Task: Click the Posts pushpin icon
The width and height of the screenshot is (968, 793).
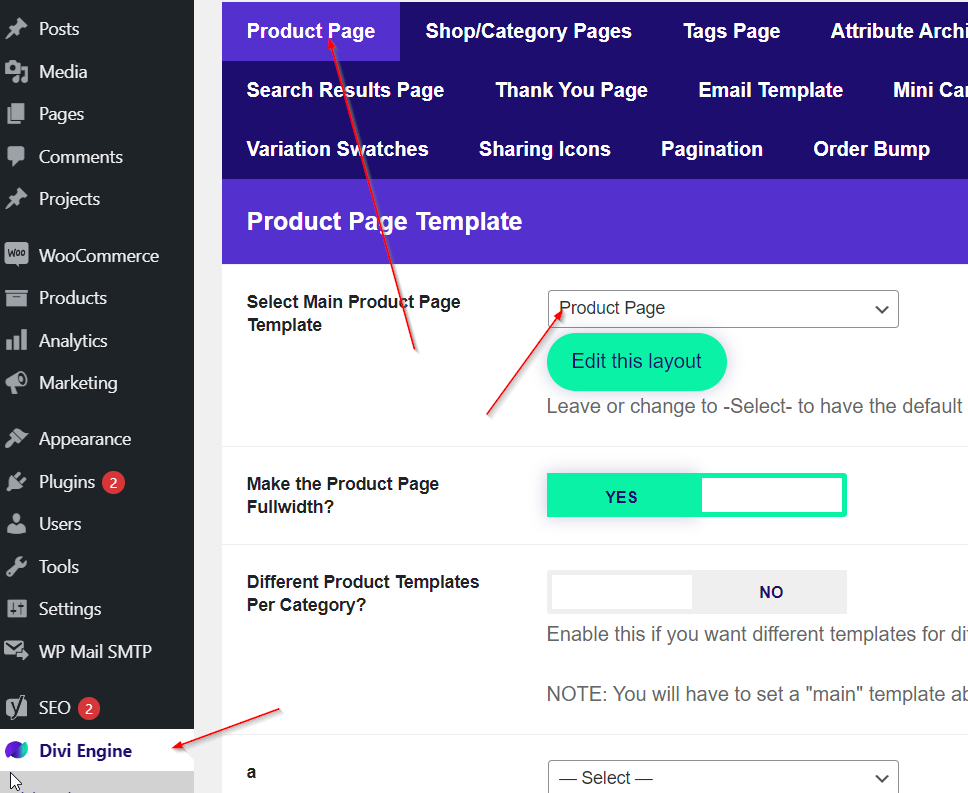Action: [16, 29]
